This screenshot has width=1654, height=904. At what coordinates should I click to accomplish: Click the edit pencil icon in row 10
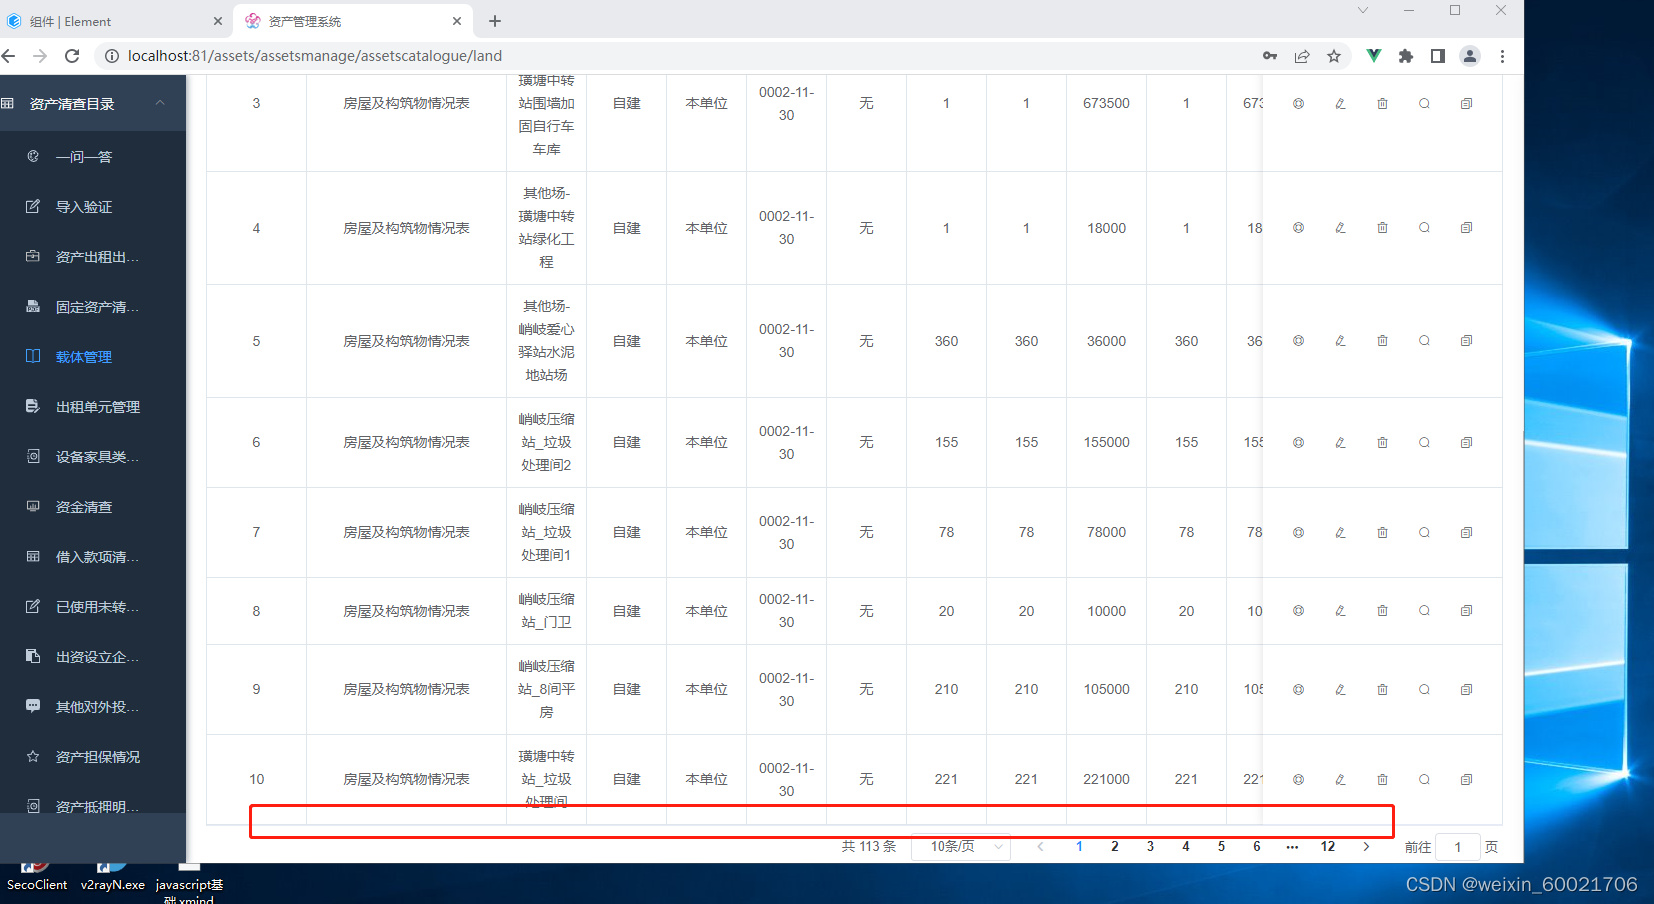click(1340, 779)
